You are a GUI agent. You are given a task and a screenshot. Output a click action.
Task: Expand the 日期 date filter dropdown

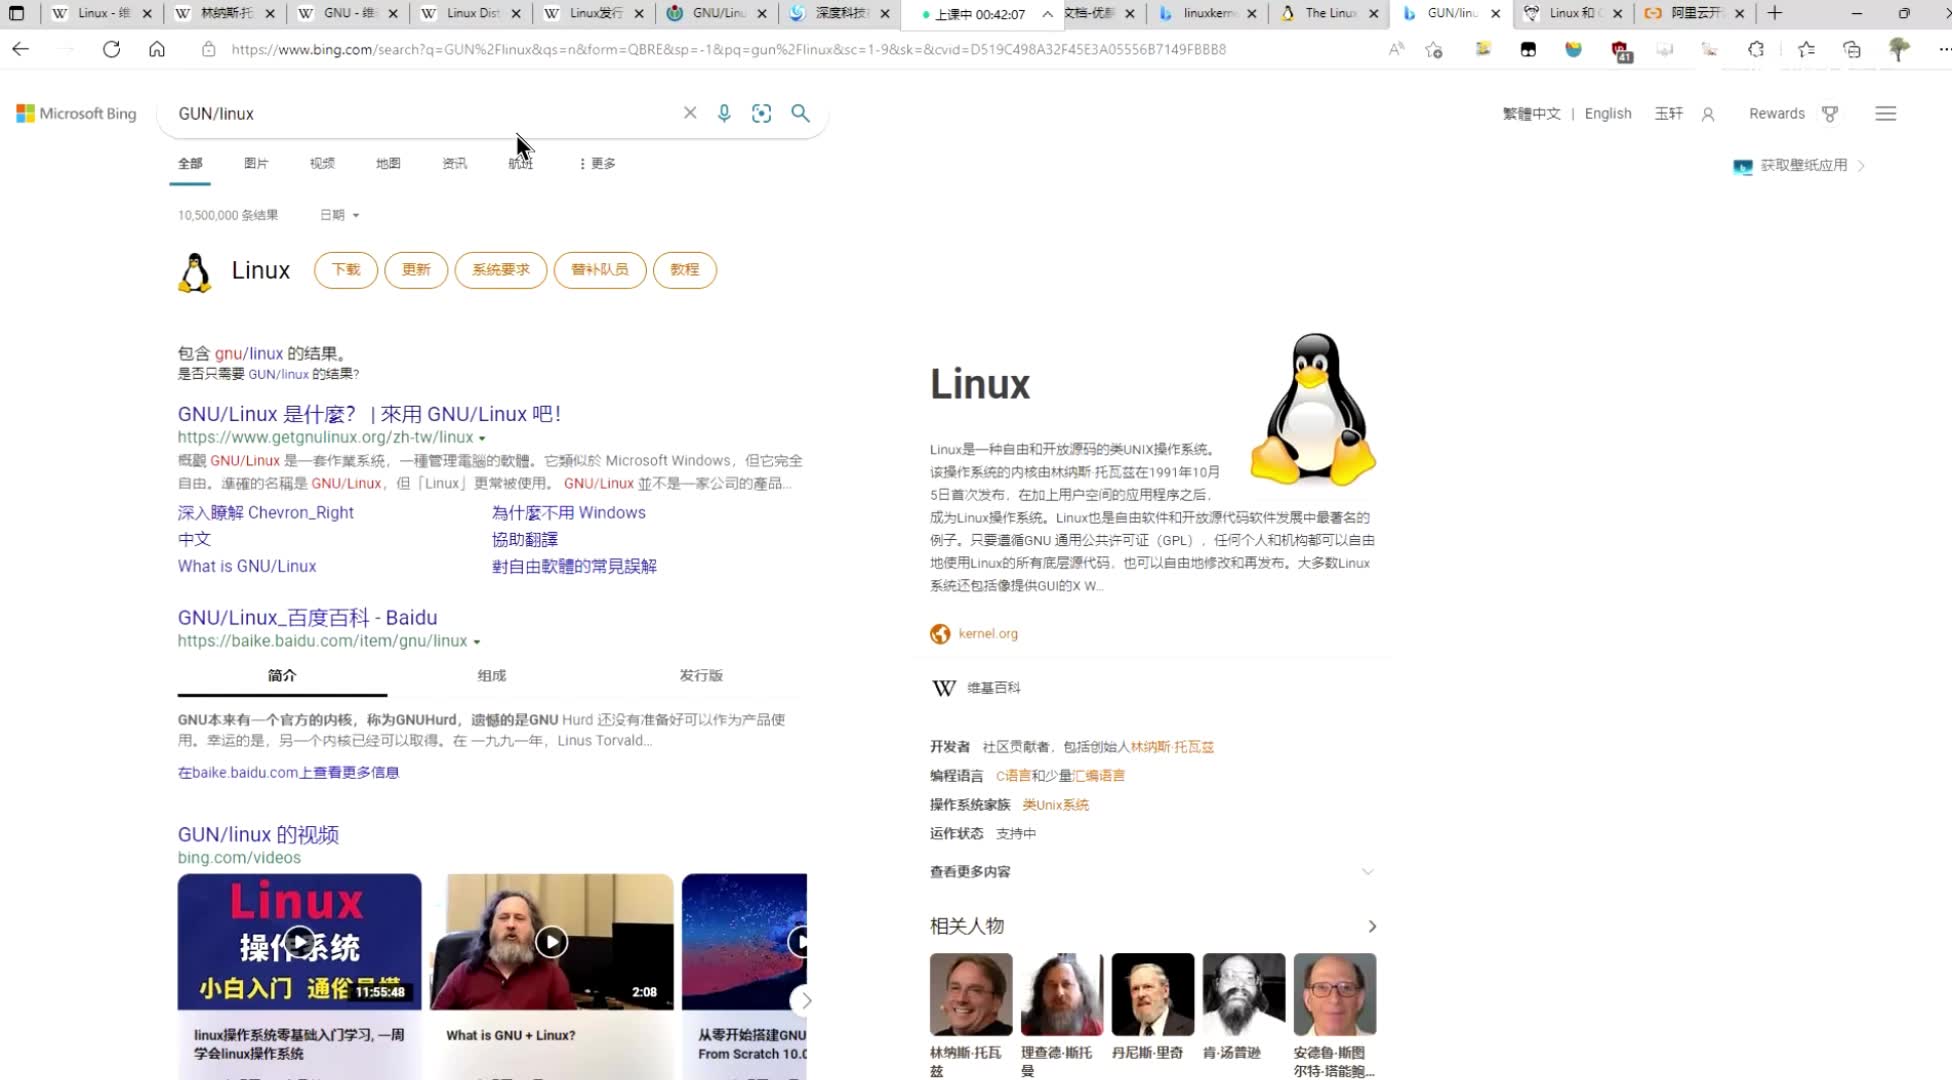339,215
